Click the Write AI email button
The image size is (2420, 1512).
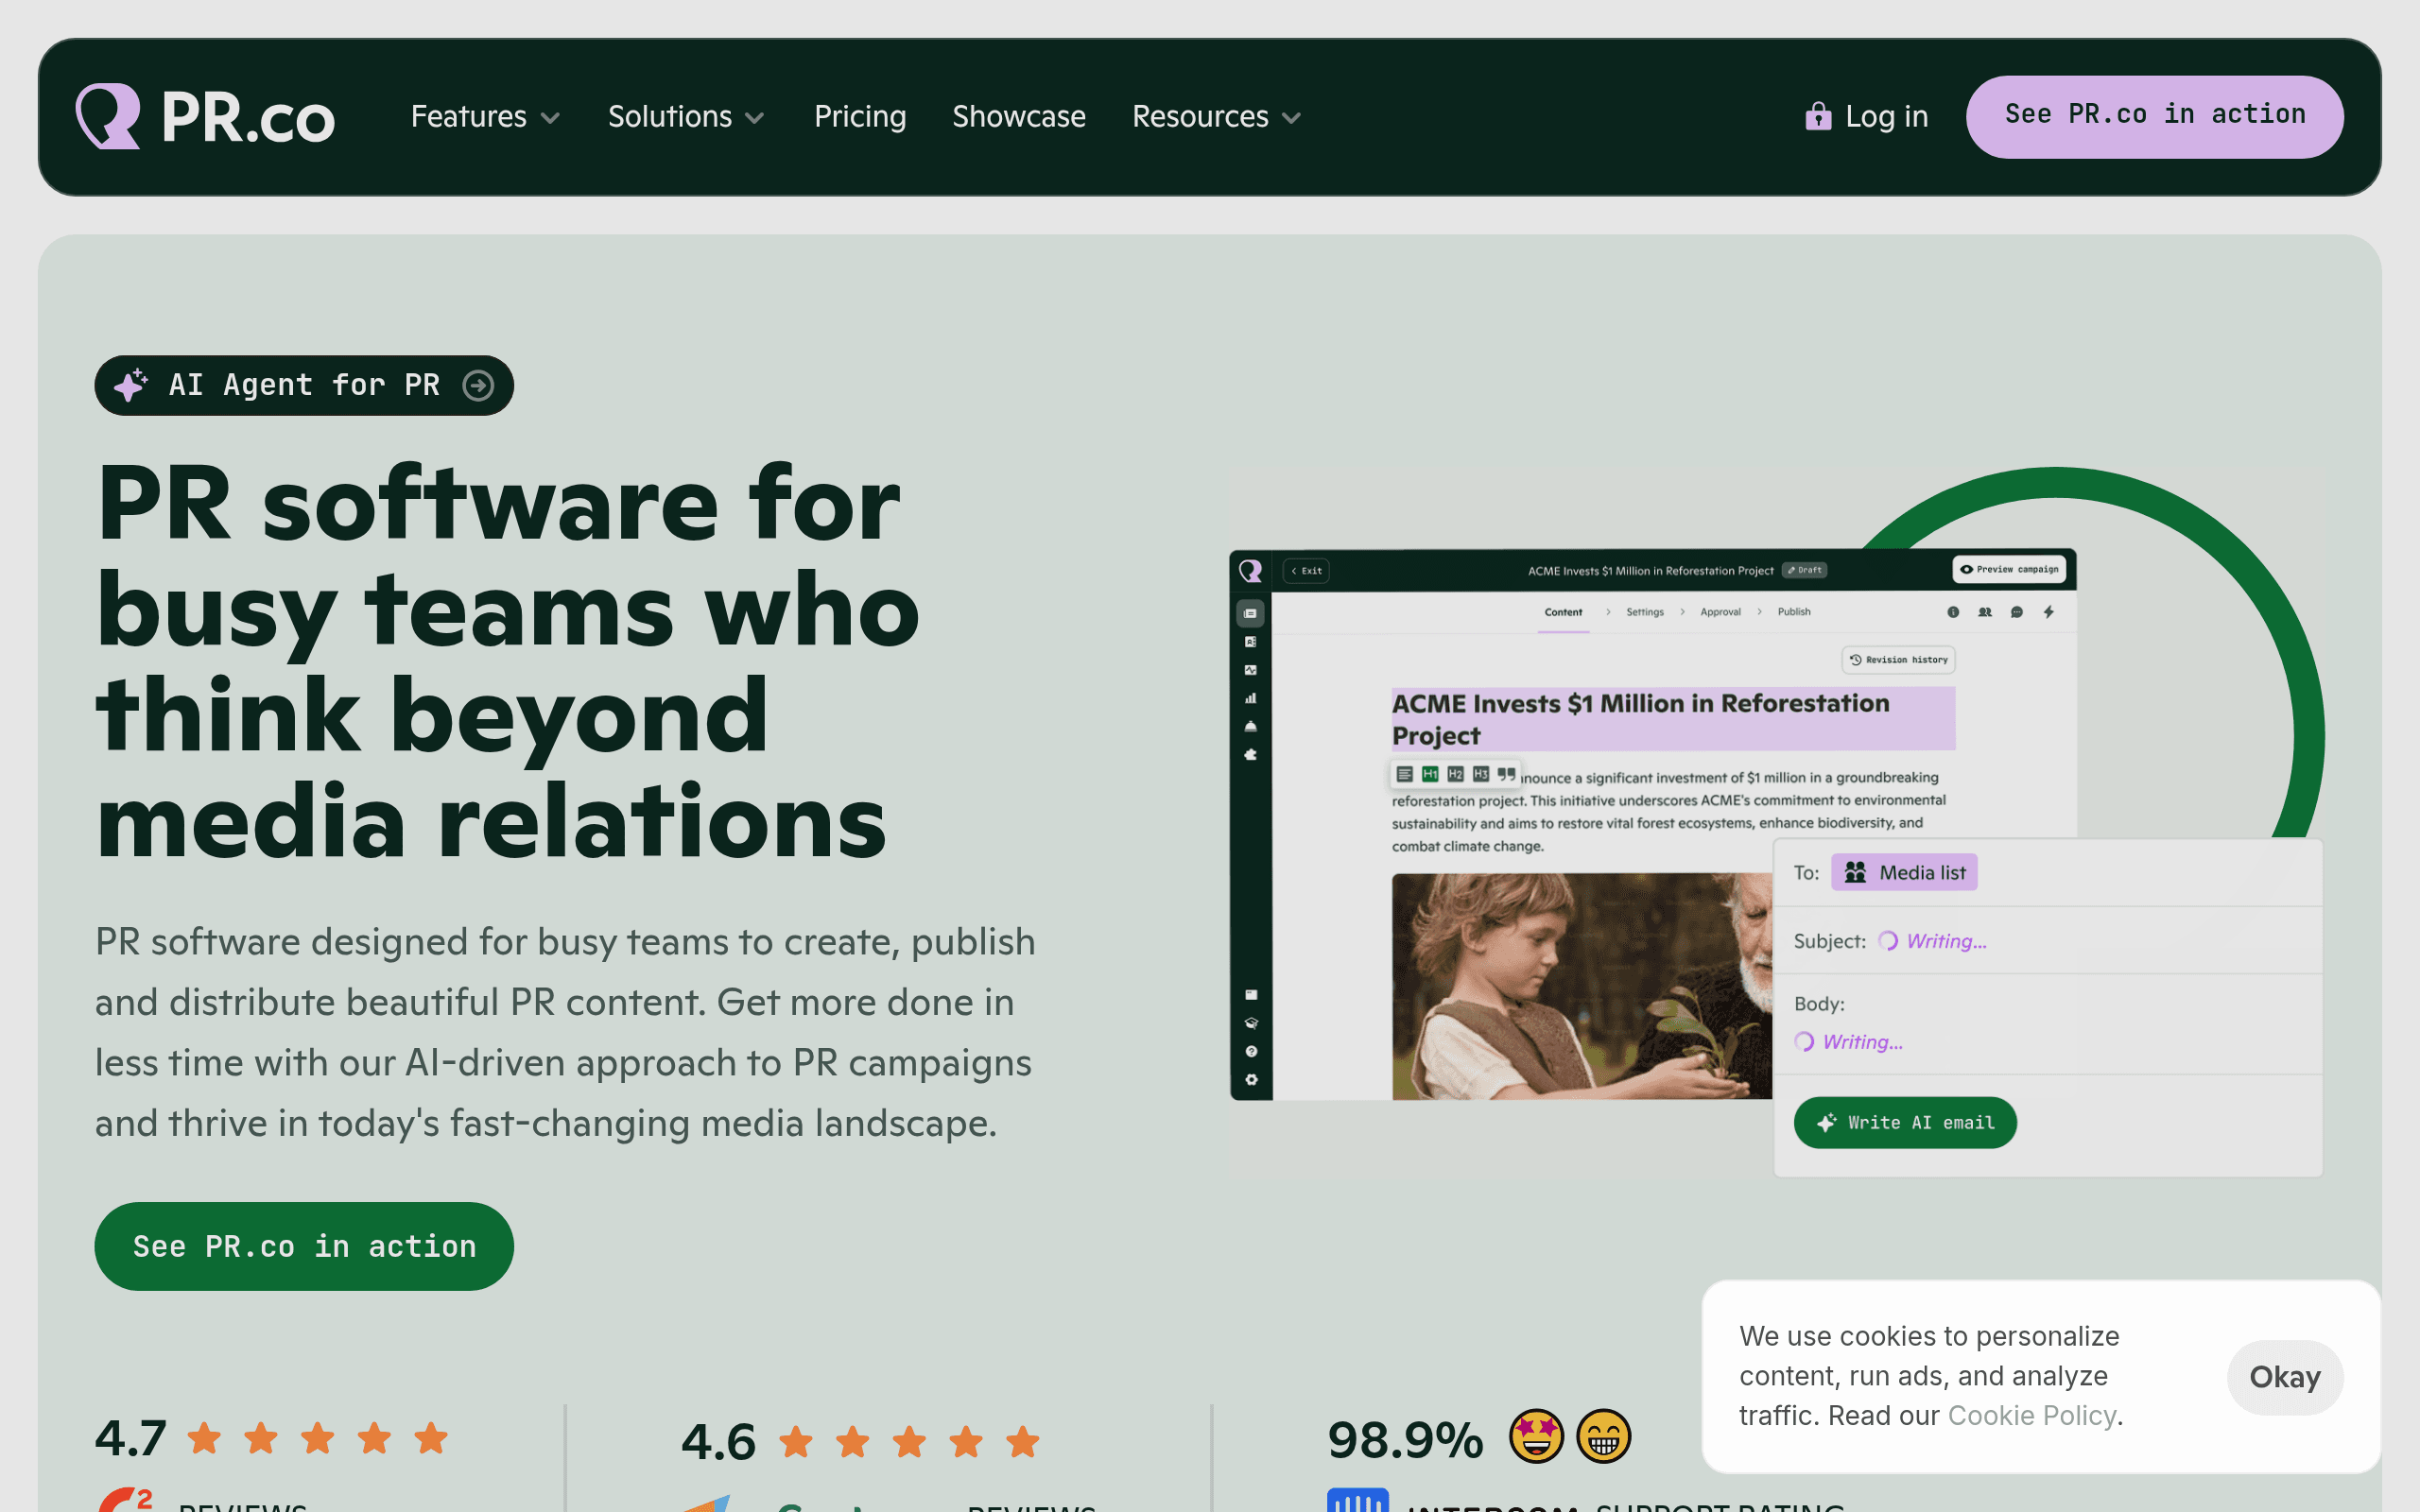coord(1905,1122)
